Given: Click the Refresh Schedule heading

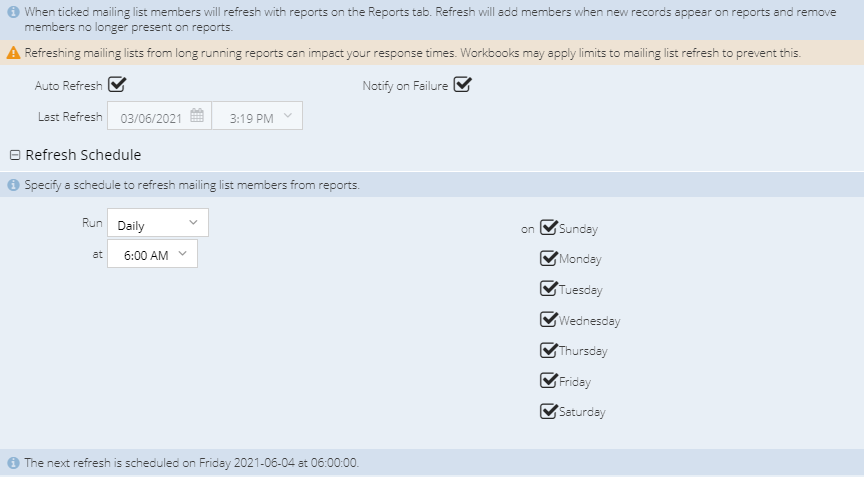Looking at the screenshot, I should pos(83,155).
